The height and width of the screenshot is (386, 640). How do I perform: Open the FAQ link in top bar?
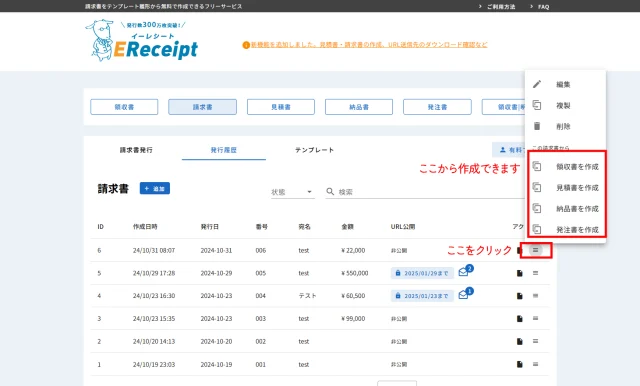coord(543,7)
